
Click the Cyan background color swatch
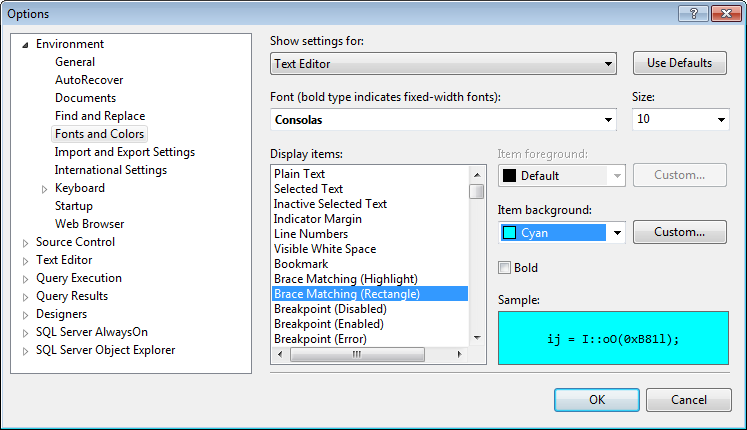[x=509, y=233]
